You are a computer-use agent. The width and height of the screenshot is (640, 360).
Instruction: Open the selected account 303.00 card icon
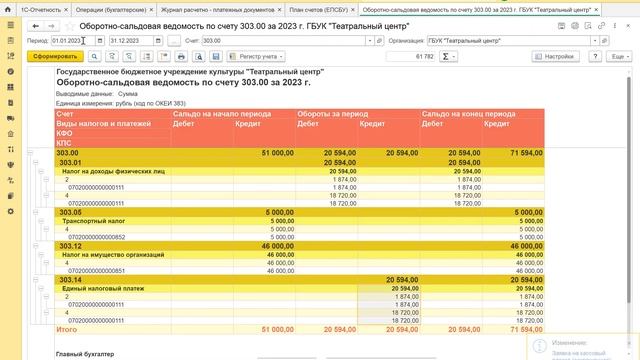point(379,41)
